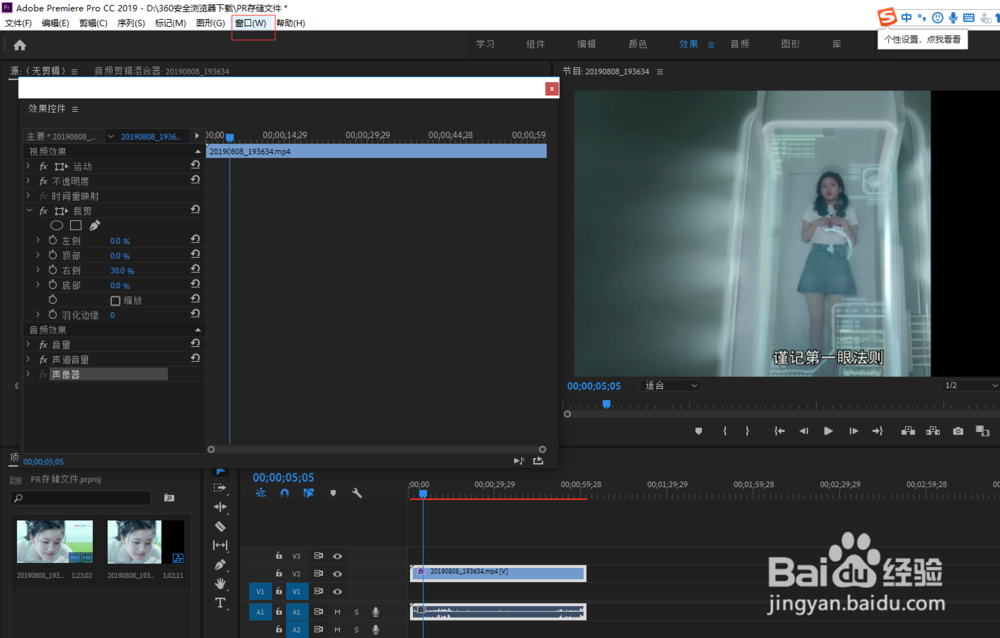Select the Hand tool
This screenshot has height=638, width=1000.
pyautogui.click(x=220, y=584)
